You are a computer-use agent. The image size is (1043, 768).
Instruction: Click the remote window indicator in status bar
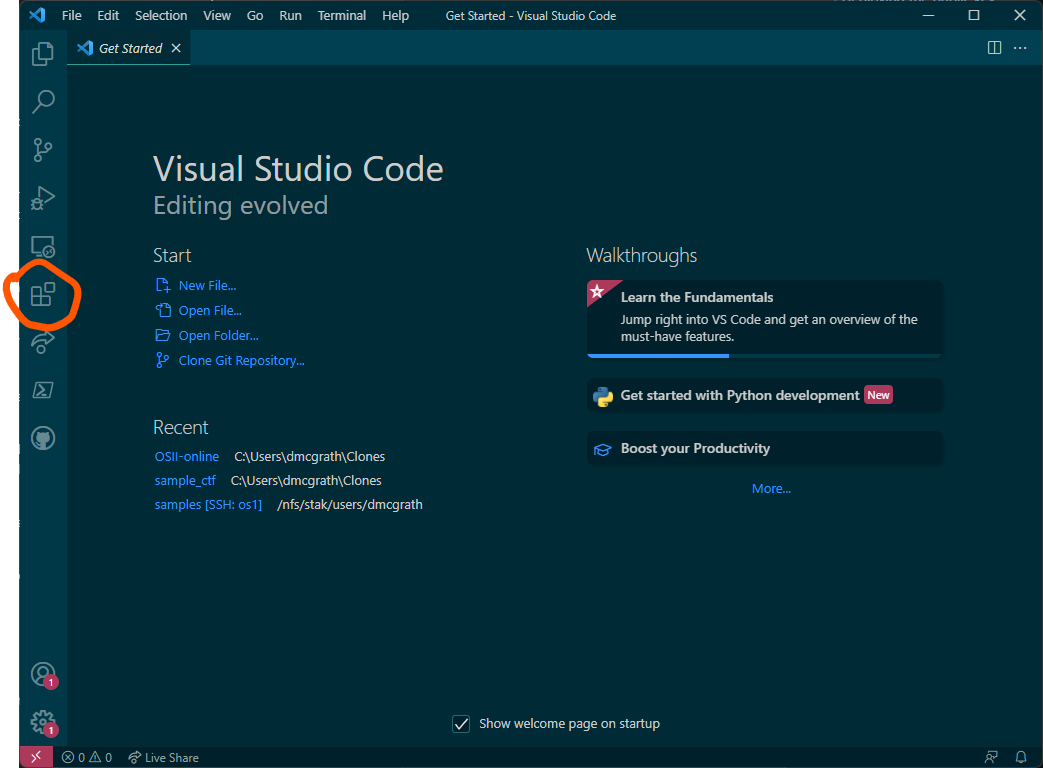[36, 757]
